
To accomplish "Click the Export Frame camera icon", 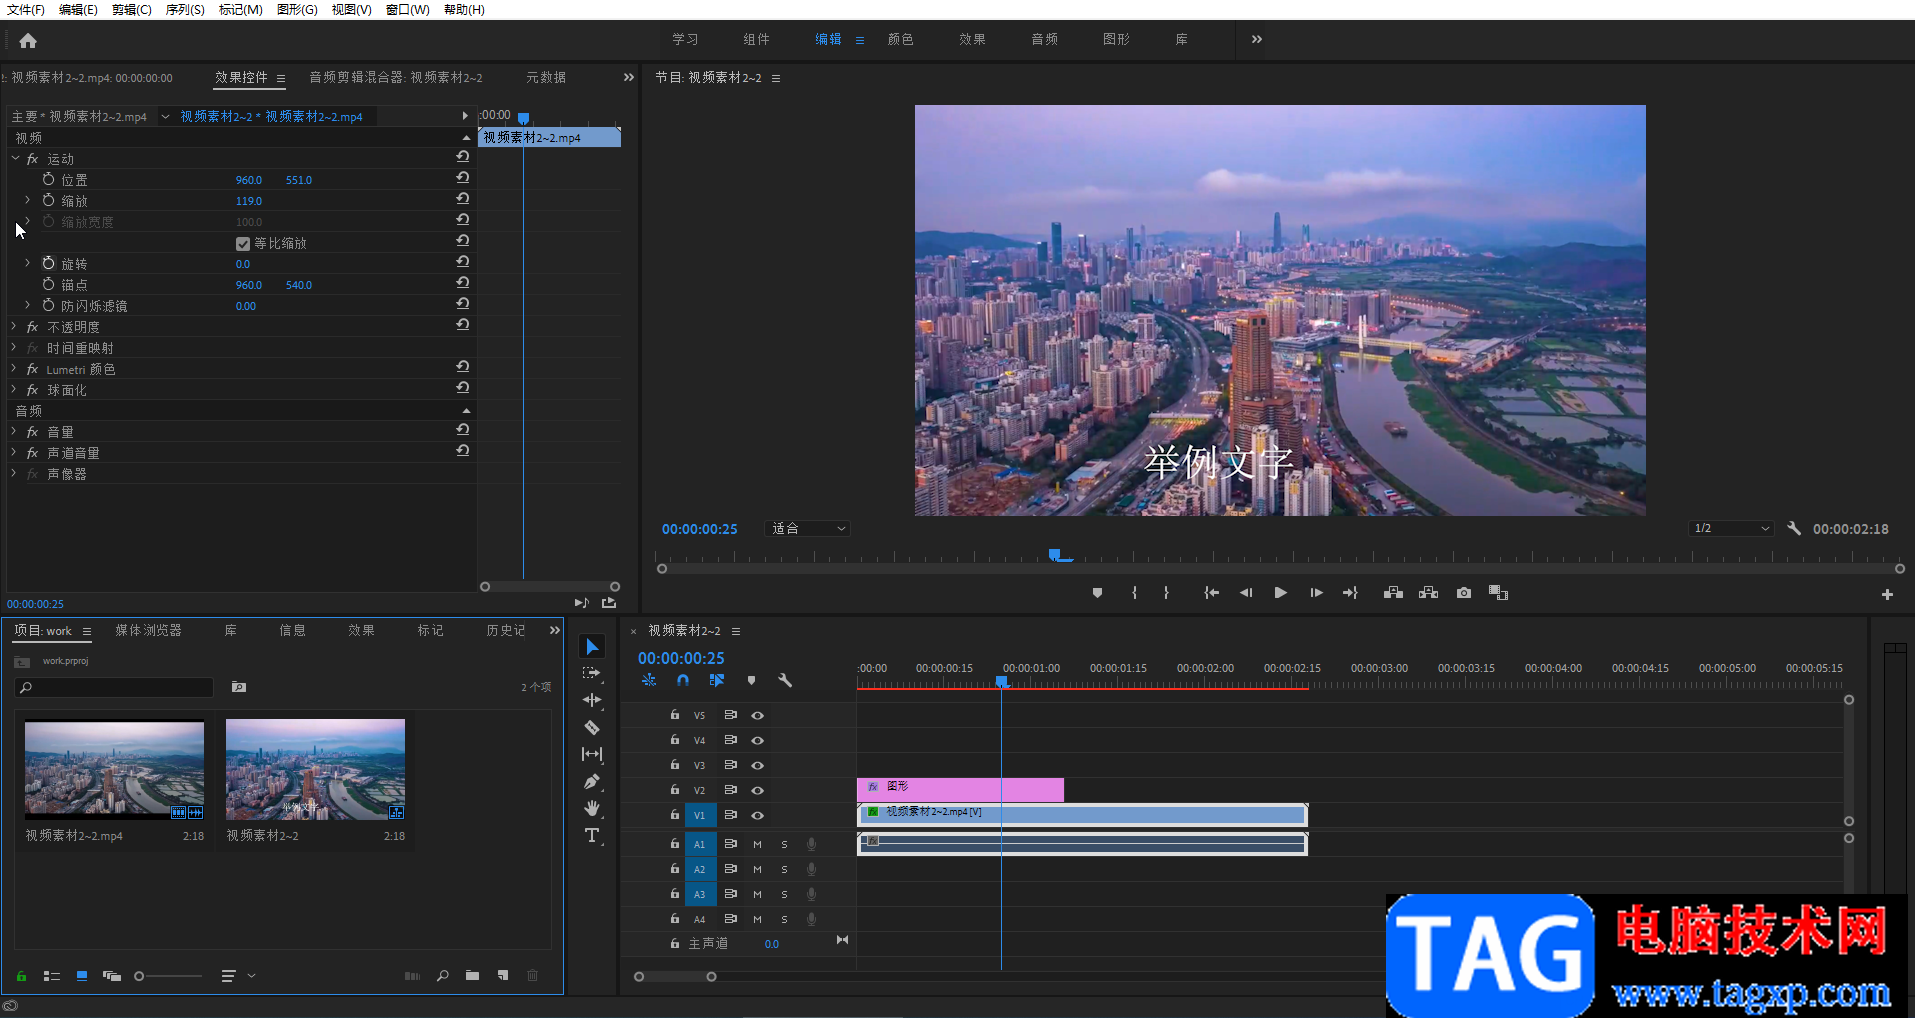I will pyautogui.click(x=1464, y=593).
